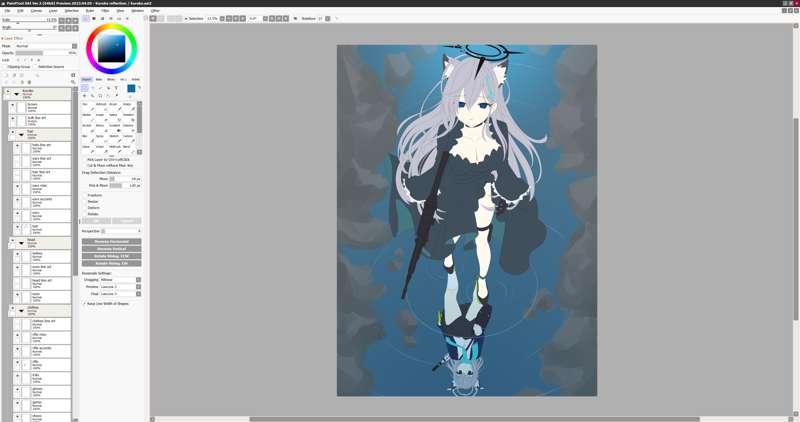Select the Deform transform option
800x422 pixels.
pyautogui.click(x=91, y=208)
